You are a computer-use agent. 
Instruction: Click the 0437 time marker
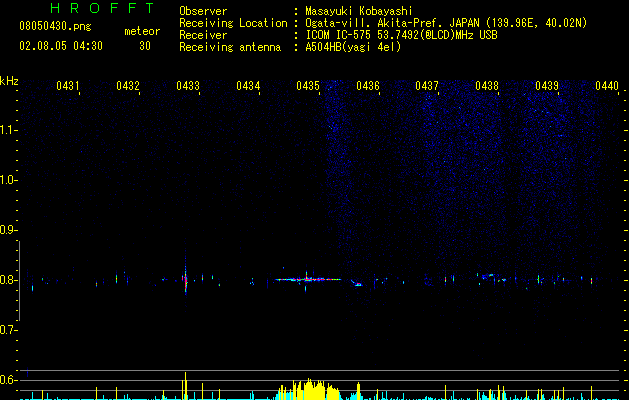427,85
